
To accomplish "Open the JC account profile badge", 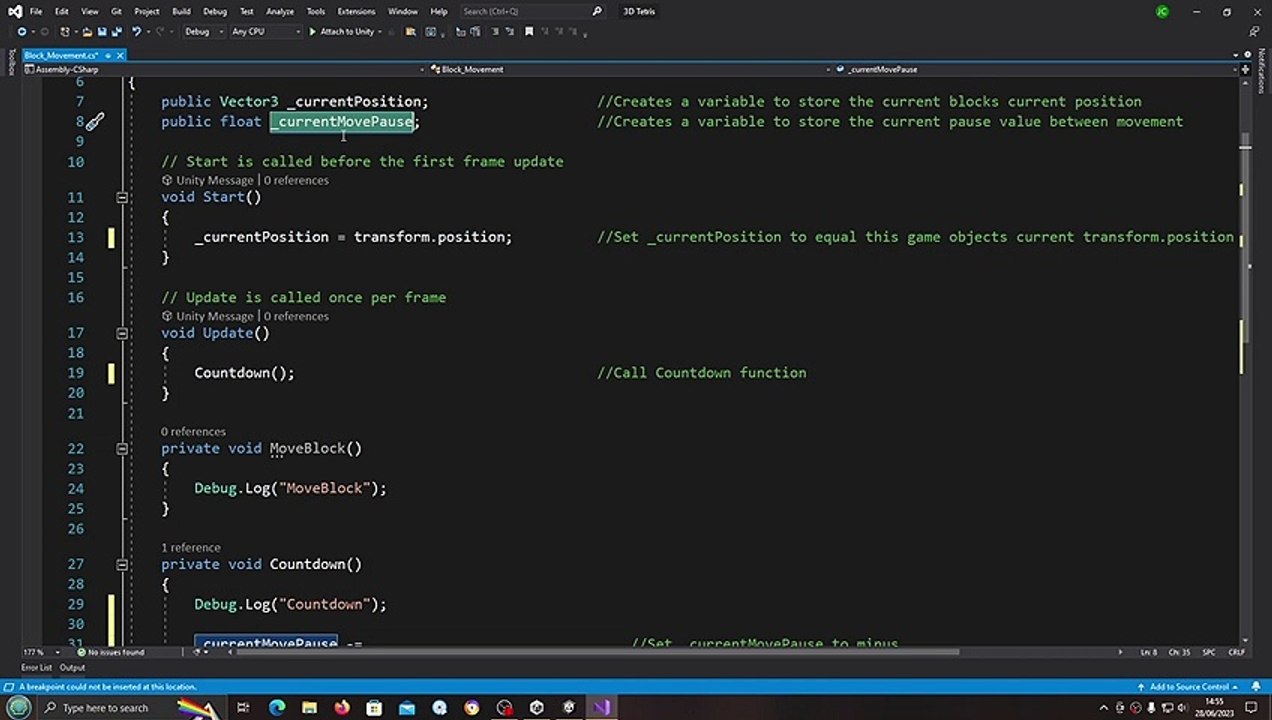I will (1162, 12).
